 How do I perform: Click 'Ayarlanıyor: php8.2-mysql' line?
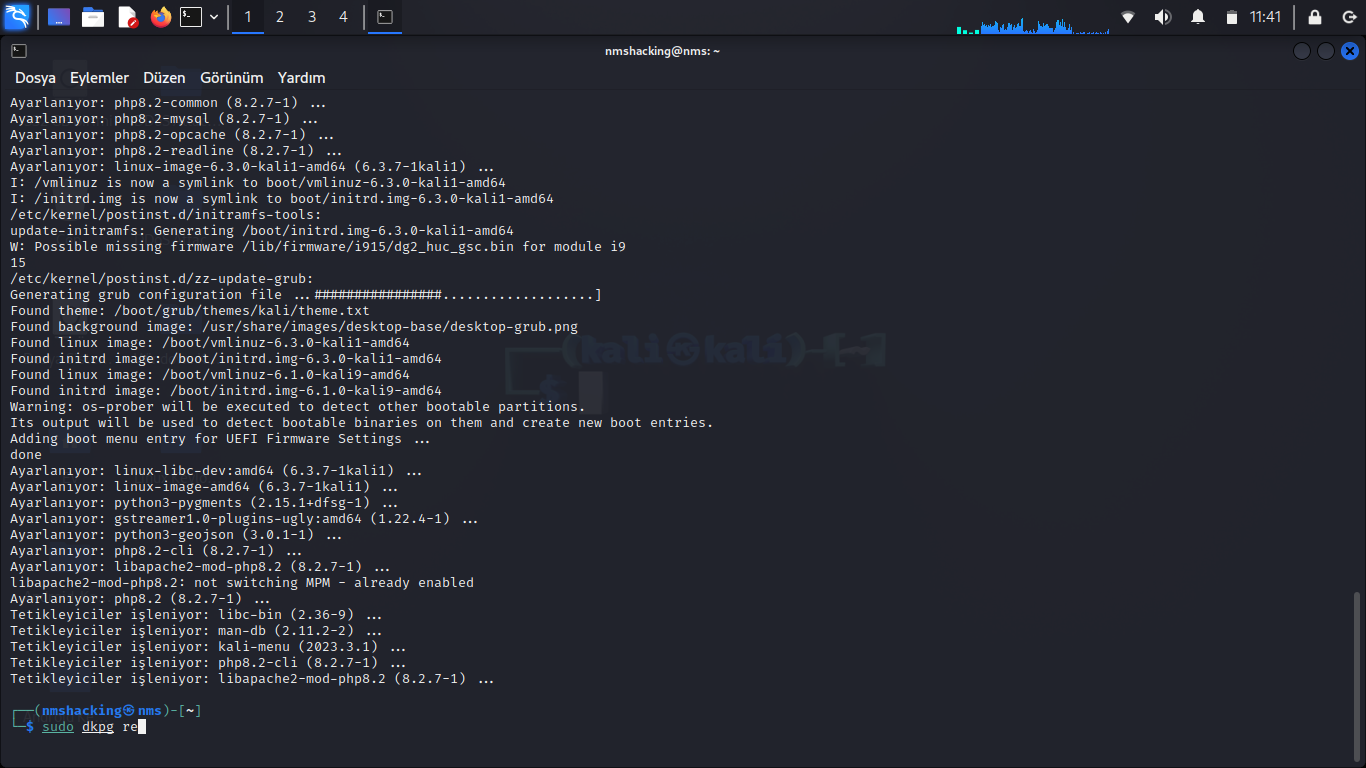tap(164, 119)
